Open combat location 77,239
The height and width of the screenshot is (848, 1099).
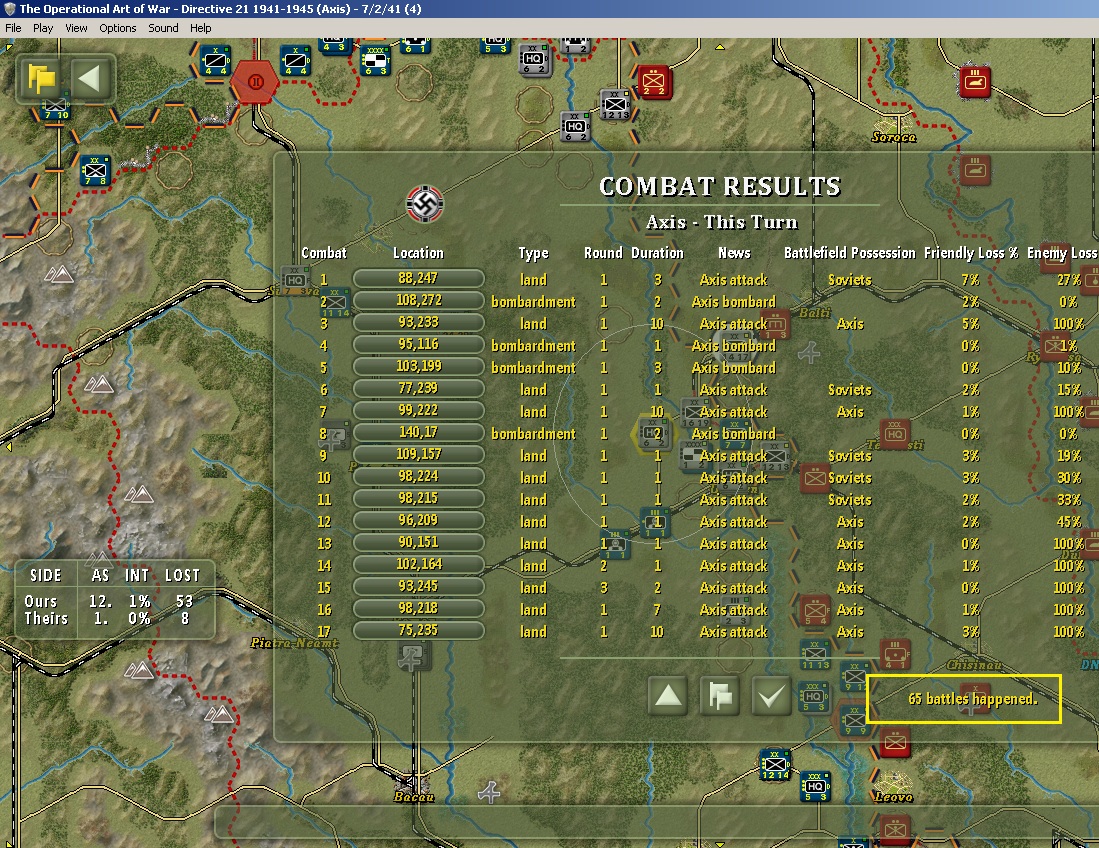click(x=418, y=388)
